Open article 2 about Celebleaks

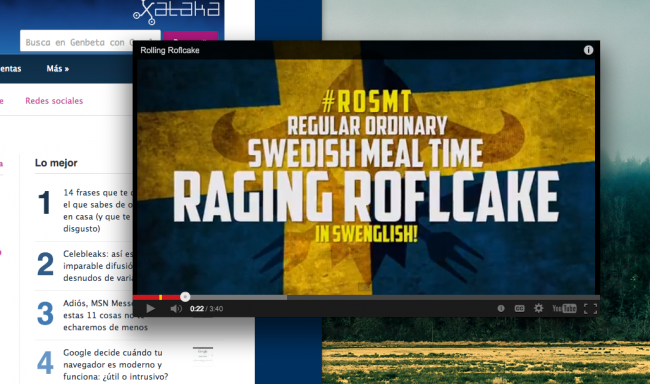[x=98, y=266]
